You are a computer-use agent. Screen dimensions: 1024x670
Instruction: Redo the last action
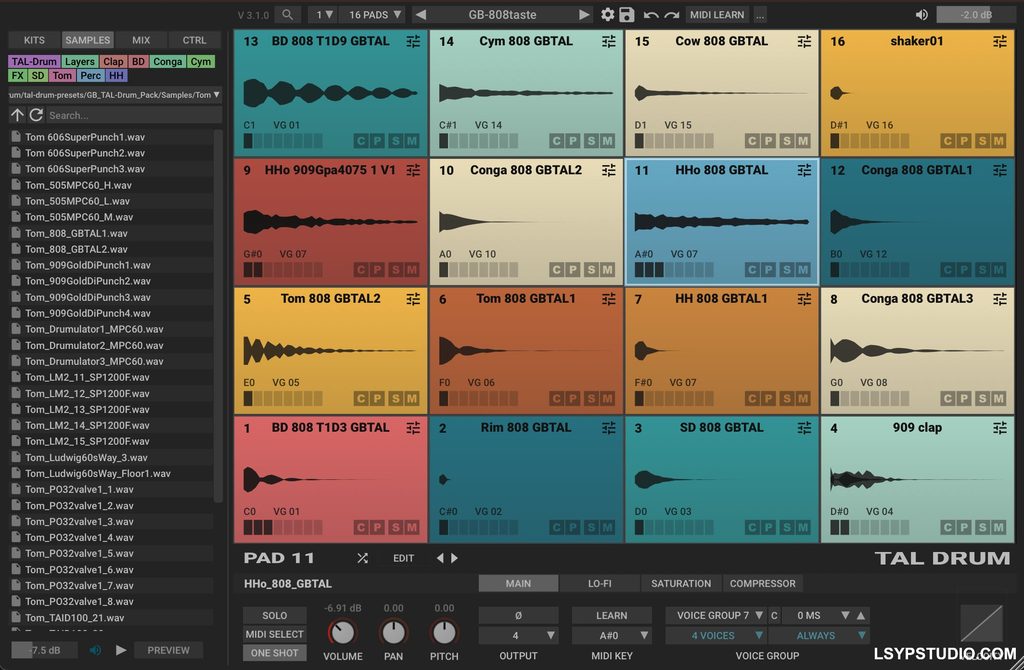tap(672, 14)
